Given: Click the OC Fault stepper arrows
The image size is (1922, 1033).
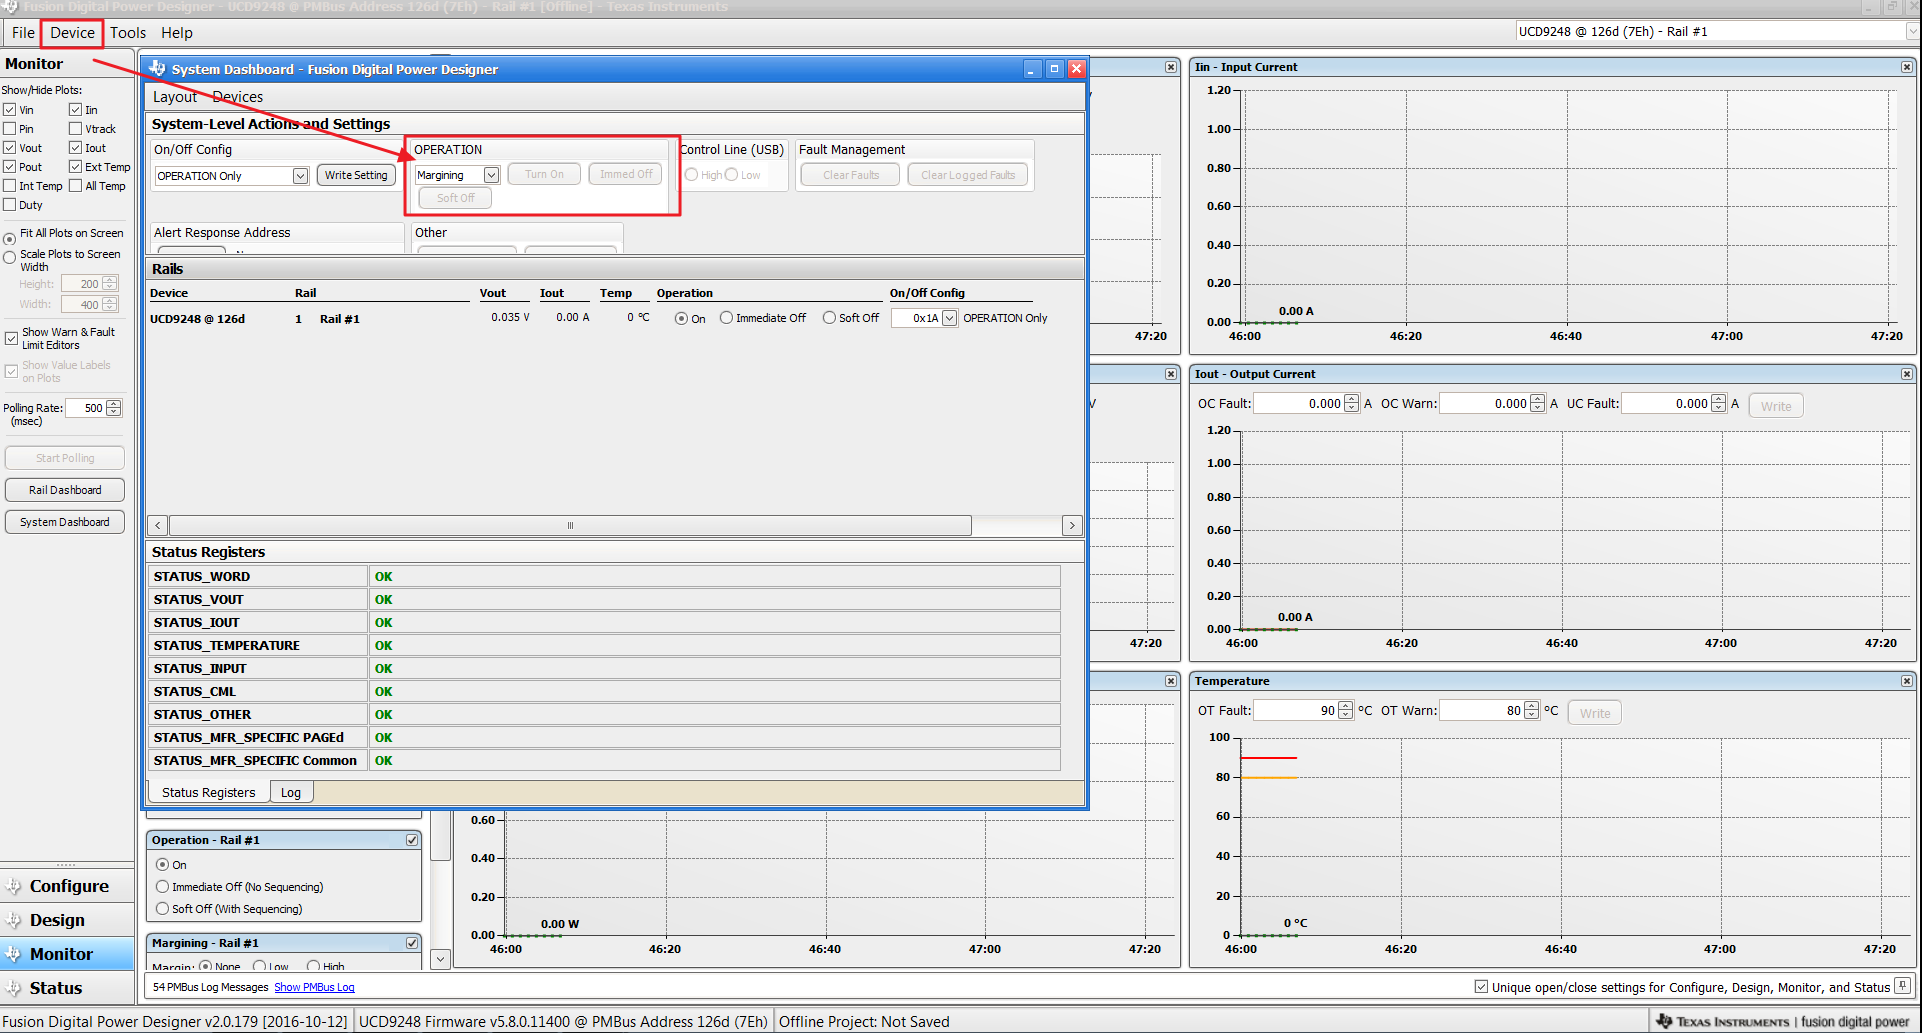Looking at the screenshot, I should [x=1352, y=404].
